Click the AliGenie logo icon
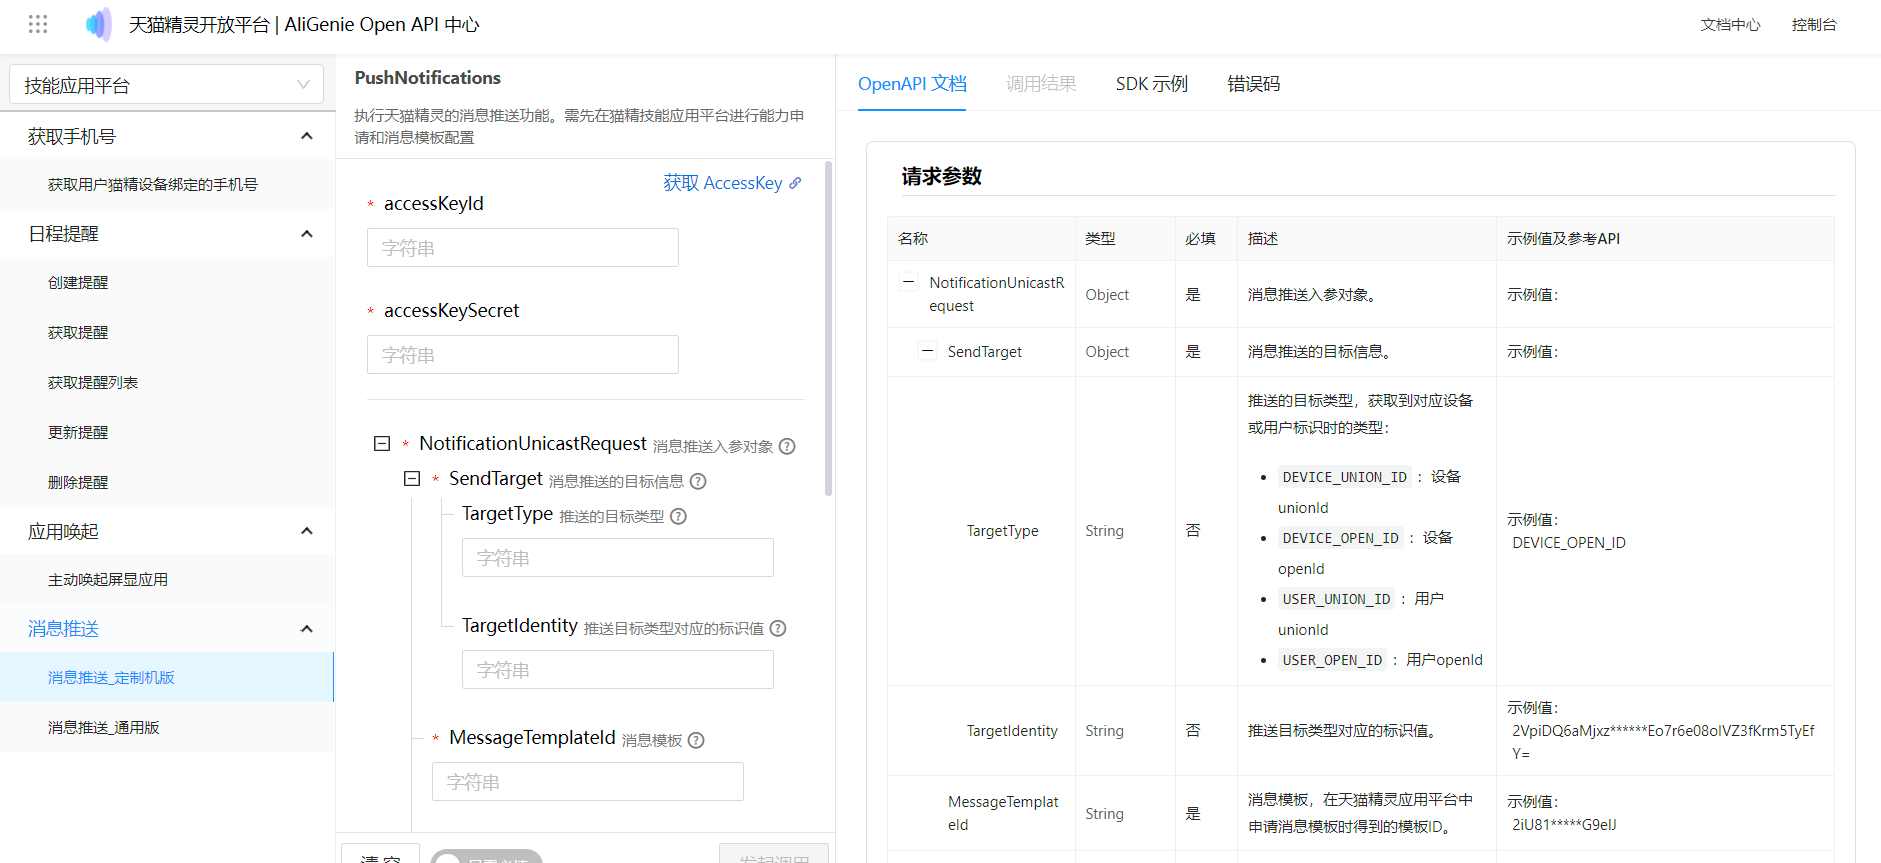Screen dimensions: 1881x863 (x=99, y=24)
